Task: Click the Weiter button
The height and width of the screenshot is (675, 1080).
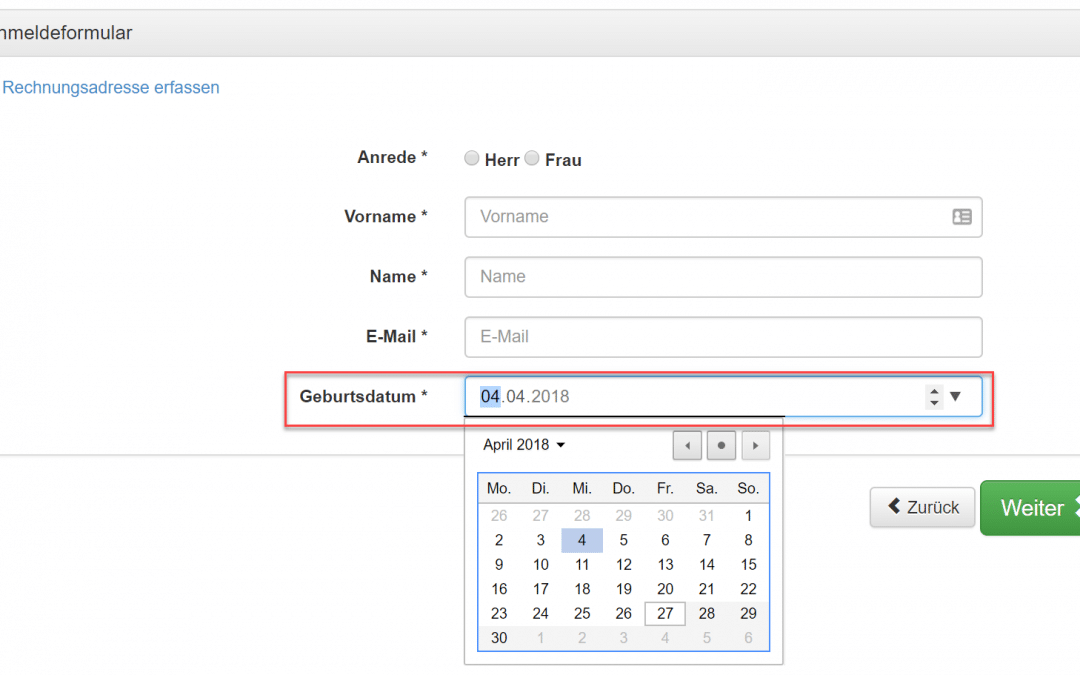Action: (1031, 508)
